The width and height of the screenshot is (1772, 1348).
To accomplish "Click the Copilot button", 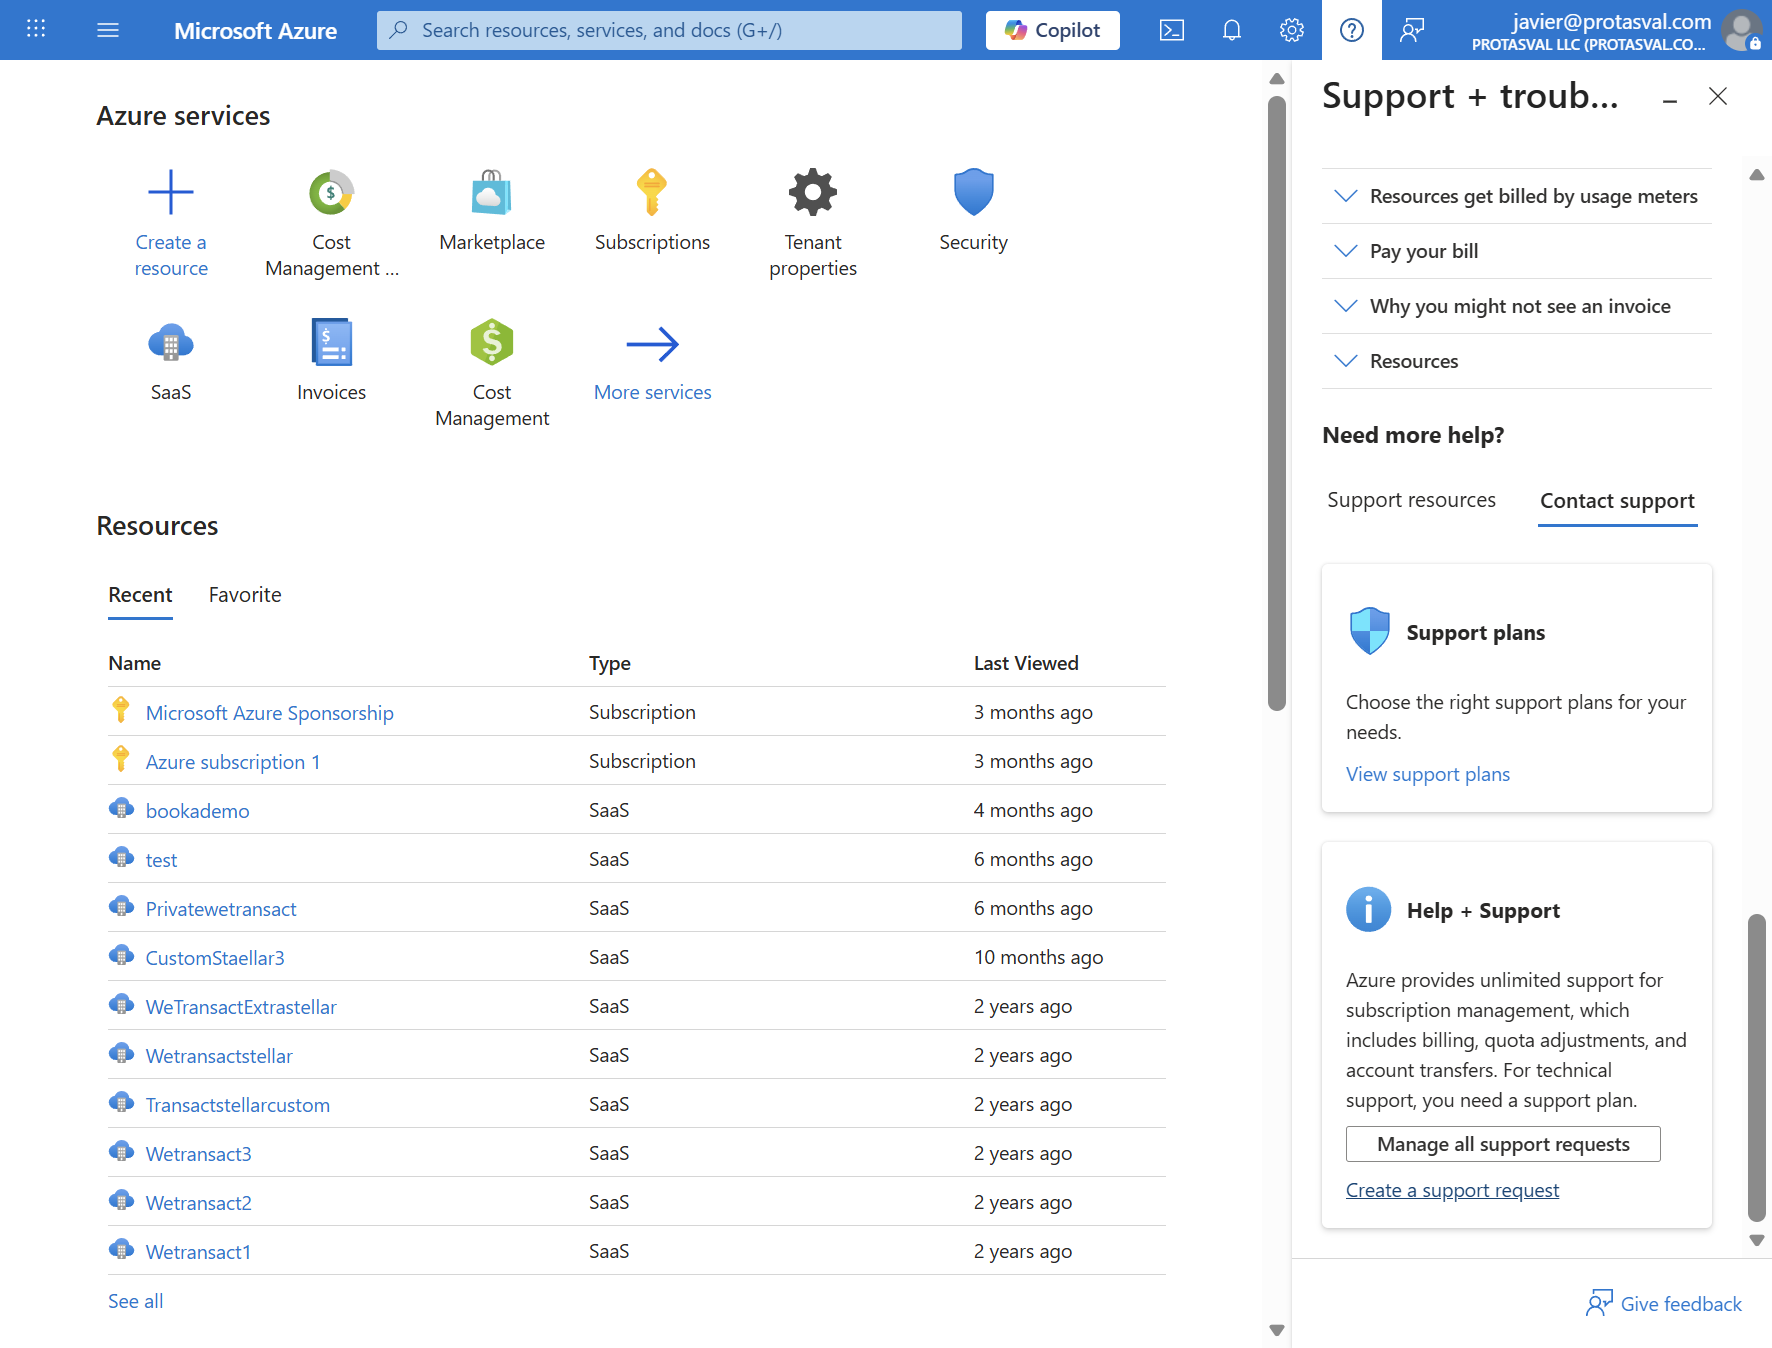I will (1052, 30).
